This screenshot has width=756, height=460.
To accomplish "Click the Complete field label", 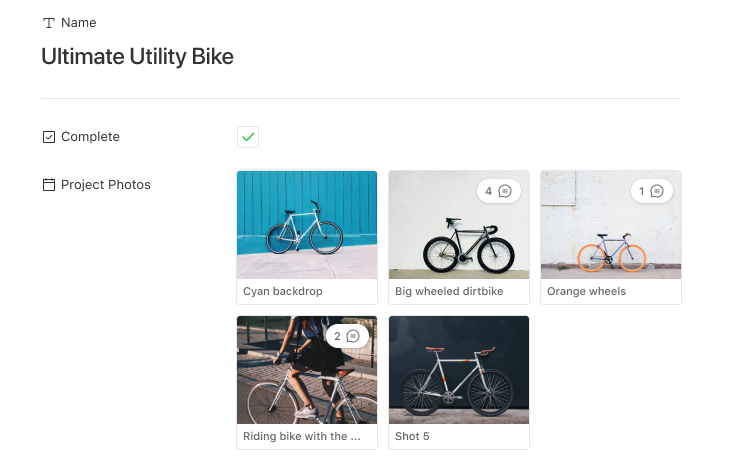I will (90, 137).
